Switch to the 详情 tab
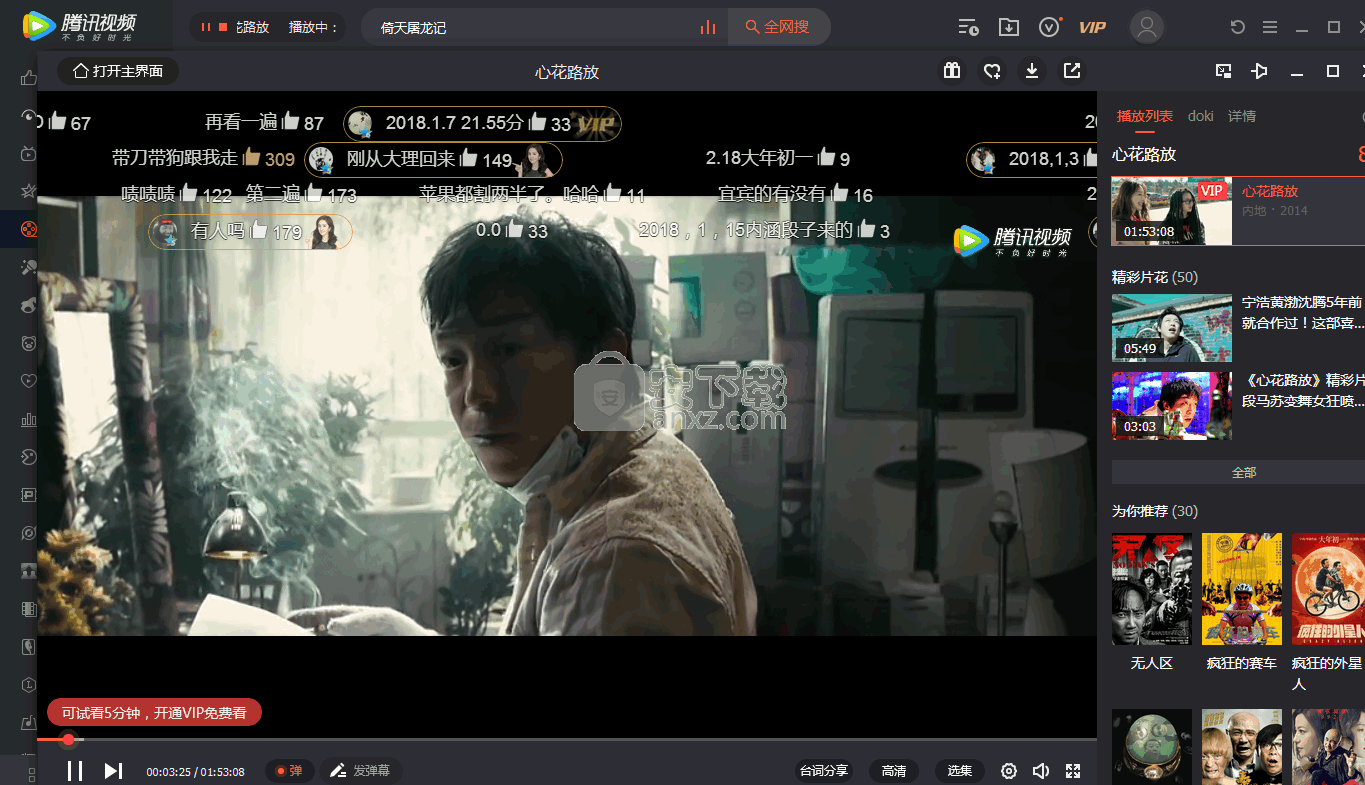Screen dimensions: 1365x785 (1242, 116)
